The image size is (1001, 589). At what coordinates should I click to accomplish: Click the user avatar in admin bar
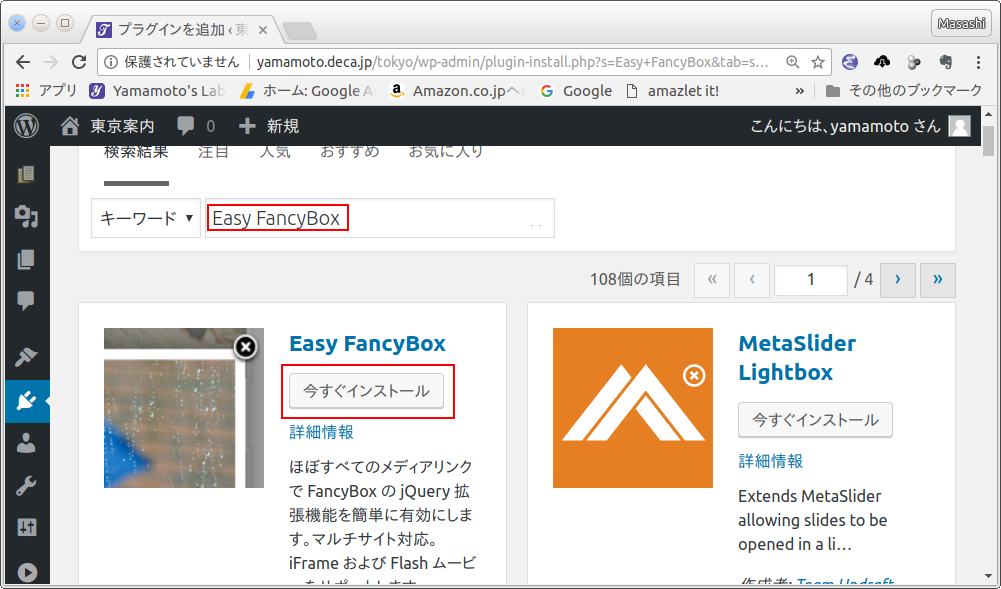coord(959,126)
